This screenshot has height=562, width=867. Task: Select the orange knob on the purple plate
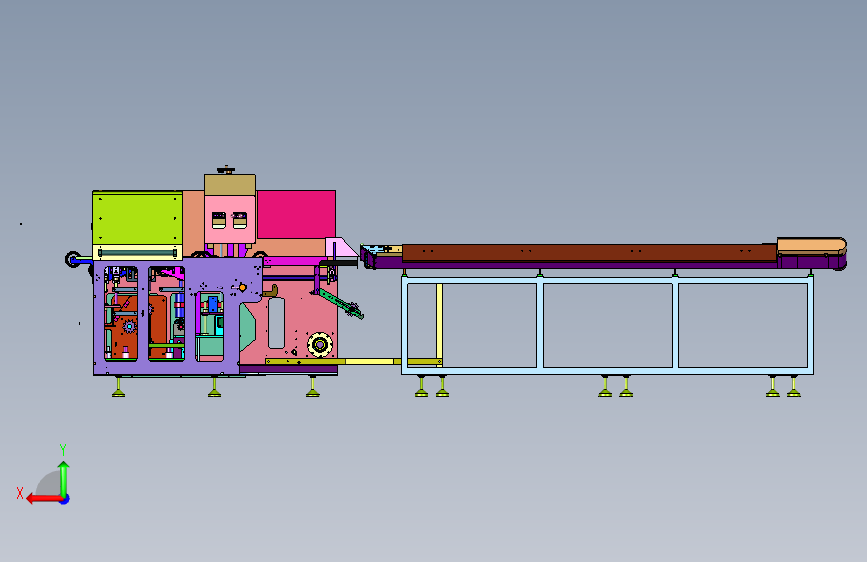(x=242, y=288)
